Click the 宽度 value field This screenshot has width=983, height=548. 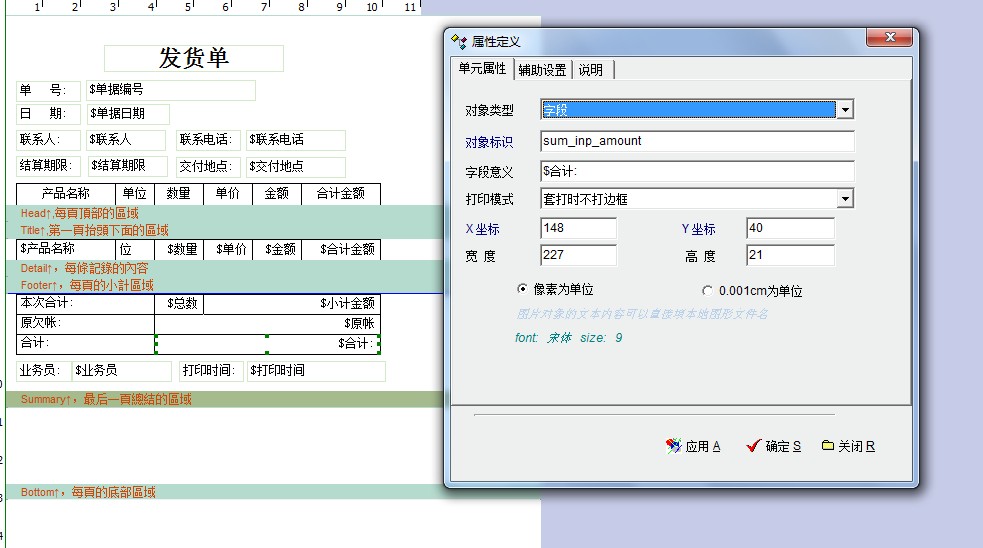click(578, 255)
